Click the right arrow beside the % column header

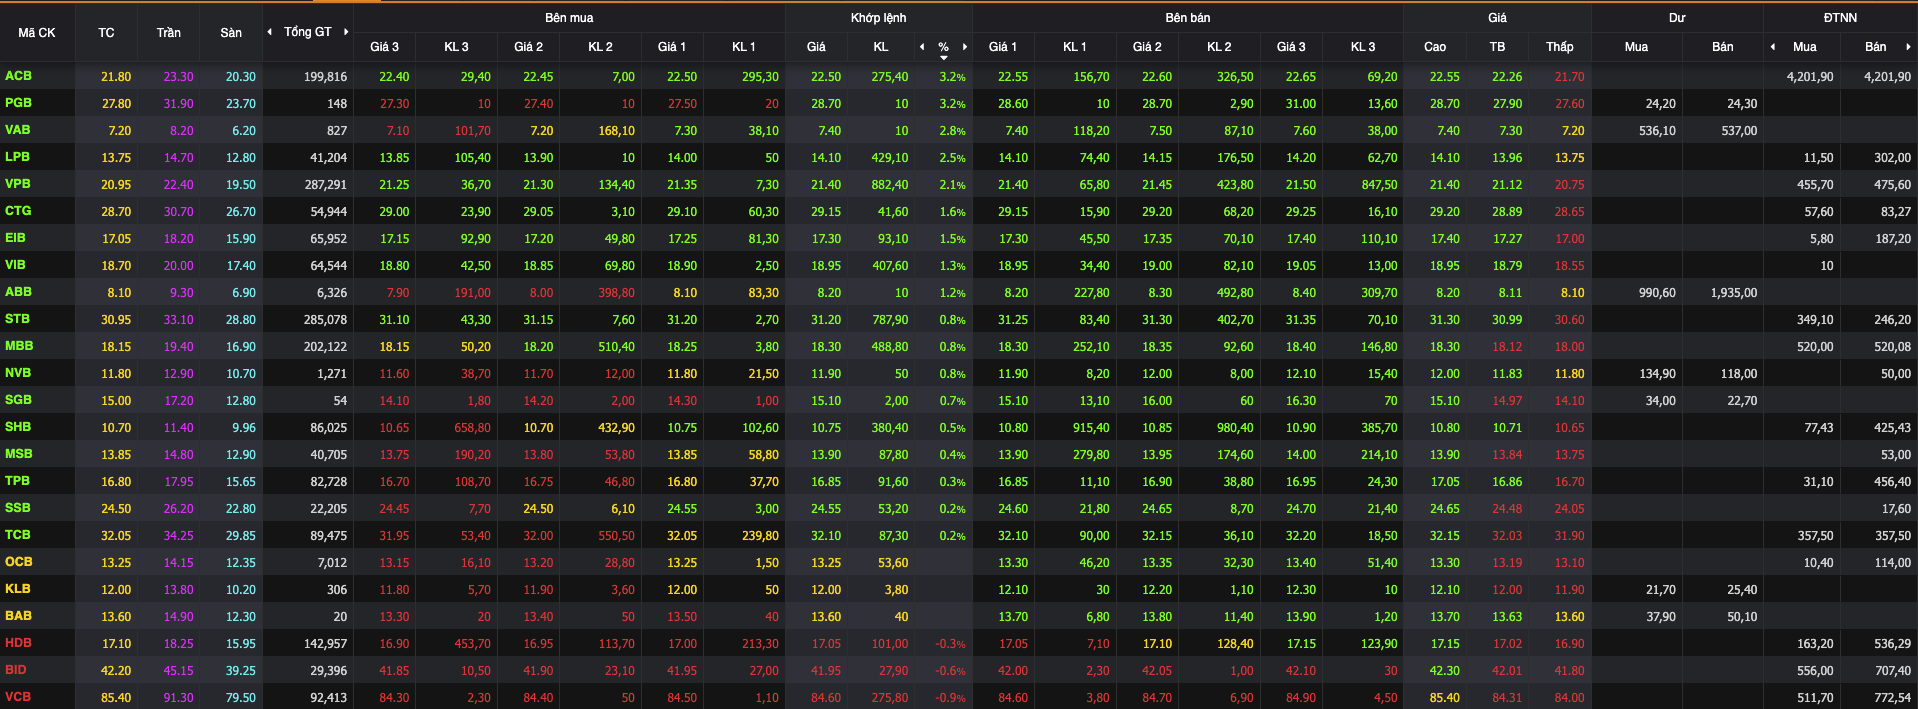tap(964, 47)
